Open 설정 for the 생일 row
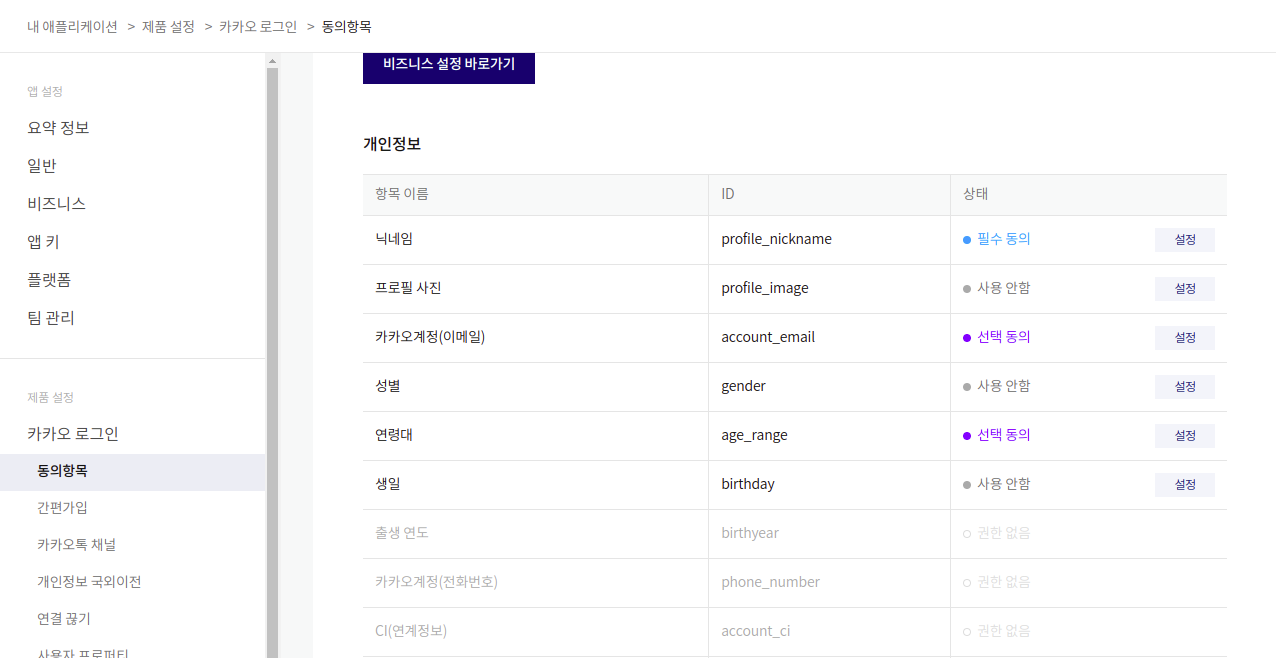1276x658 pixels. coord(1184,485)
